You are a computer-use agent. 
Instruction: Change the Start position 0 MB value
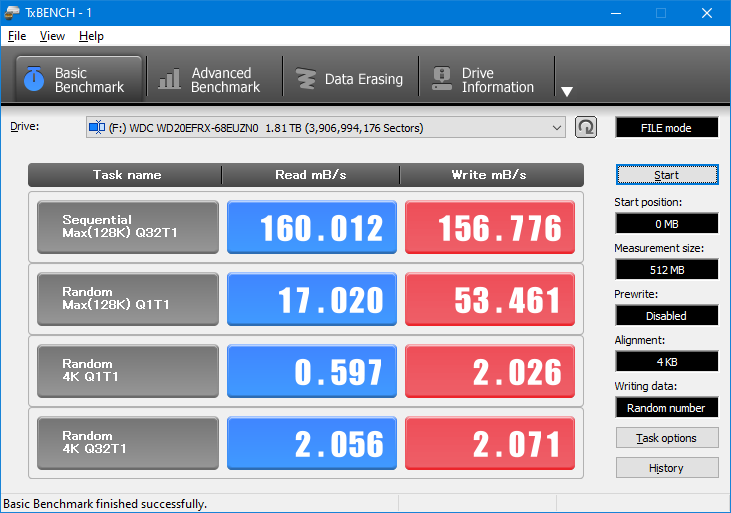667,224
